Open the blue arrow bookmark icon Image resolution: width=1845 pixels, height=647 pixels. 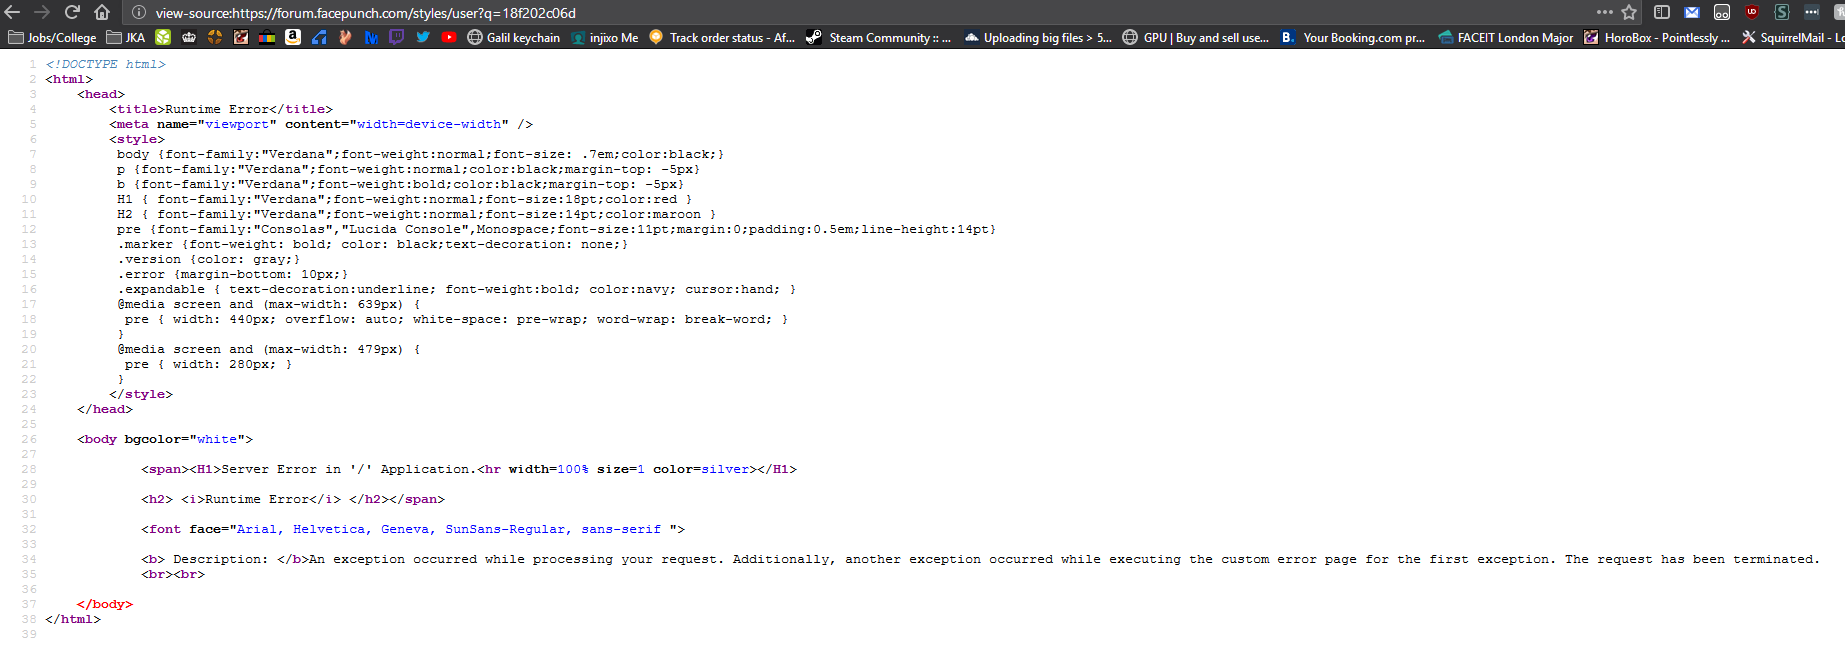319,37
